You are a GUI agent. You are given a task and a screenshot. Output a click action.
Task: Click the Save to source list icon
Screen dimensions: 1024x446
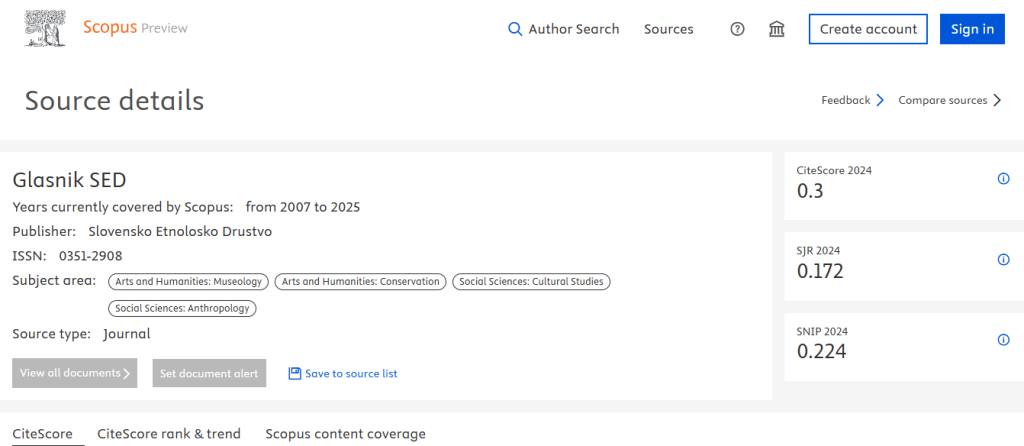(294, 373)
